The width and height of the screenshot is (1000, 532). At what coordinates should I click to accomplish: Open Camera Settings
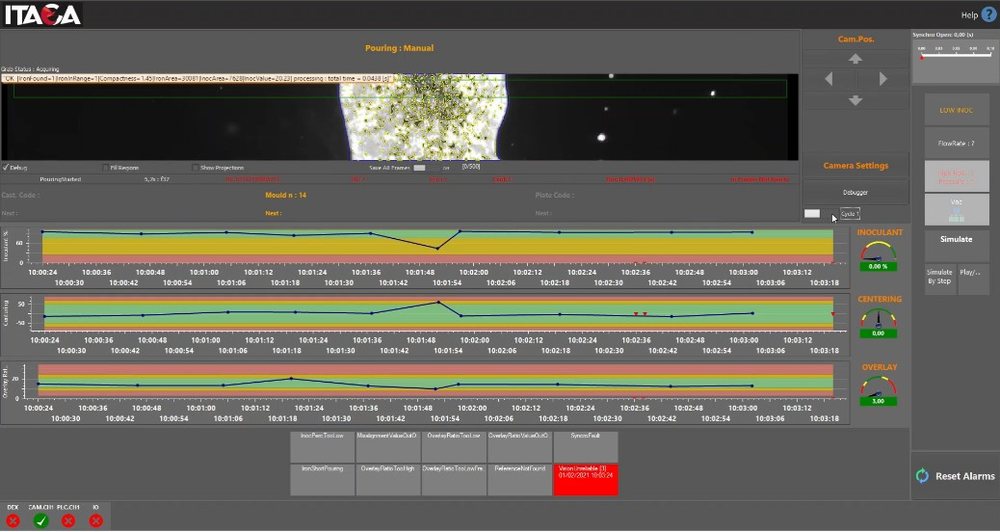855,165
